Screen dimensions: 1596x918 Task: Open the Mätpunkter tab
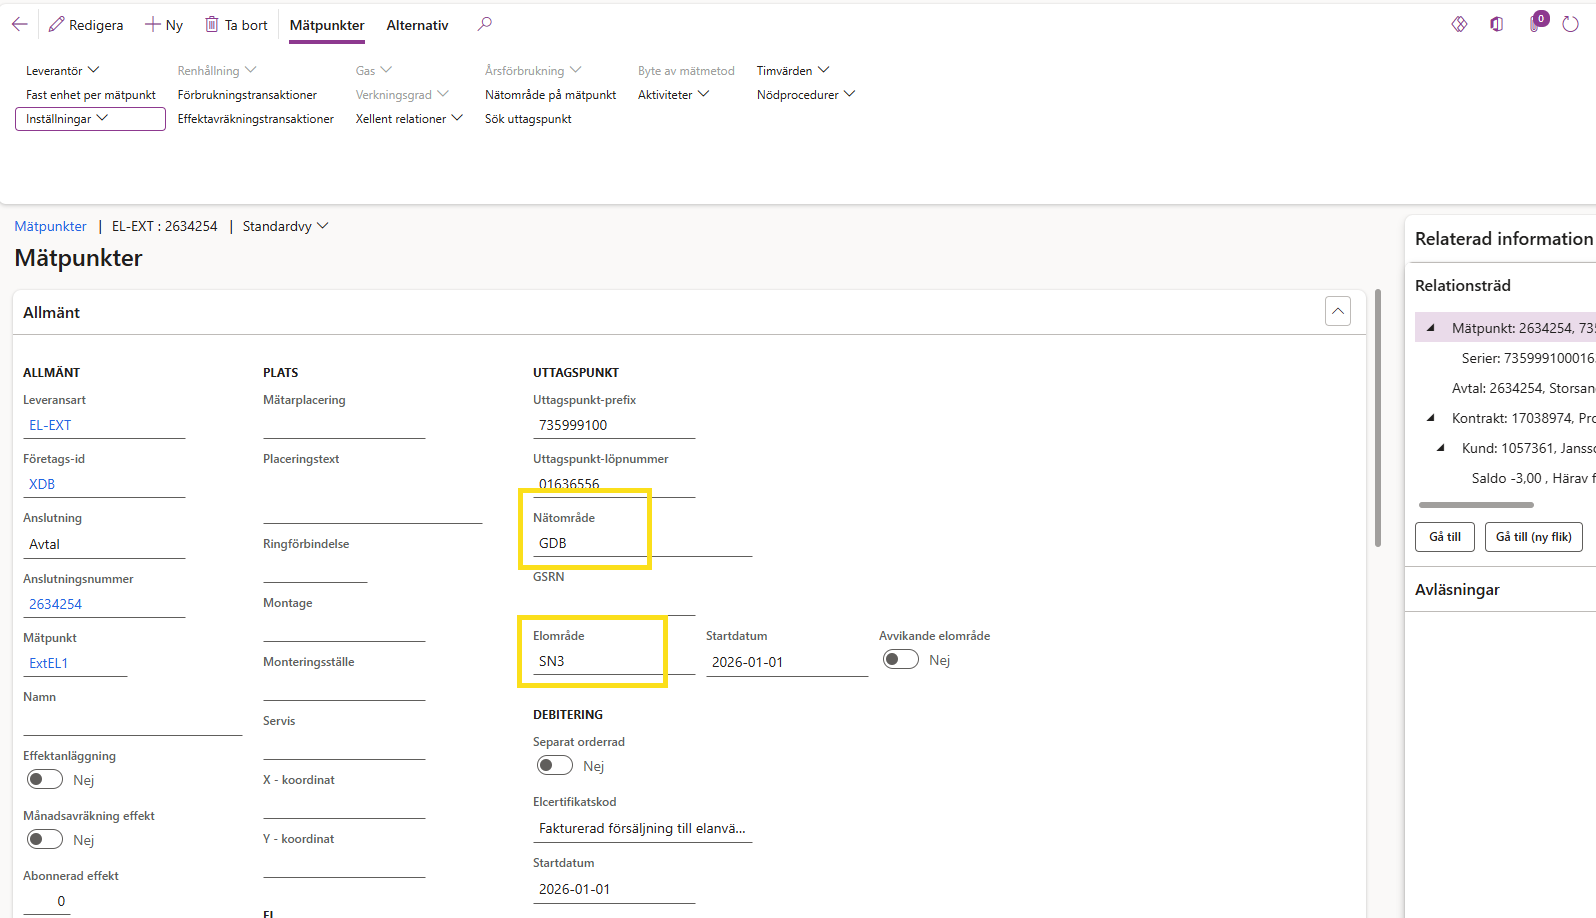coord(327,25)
